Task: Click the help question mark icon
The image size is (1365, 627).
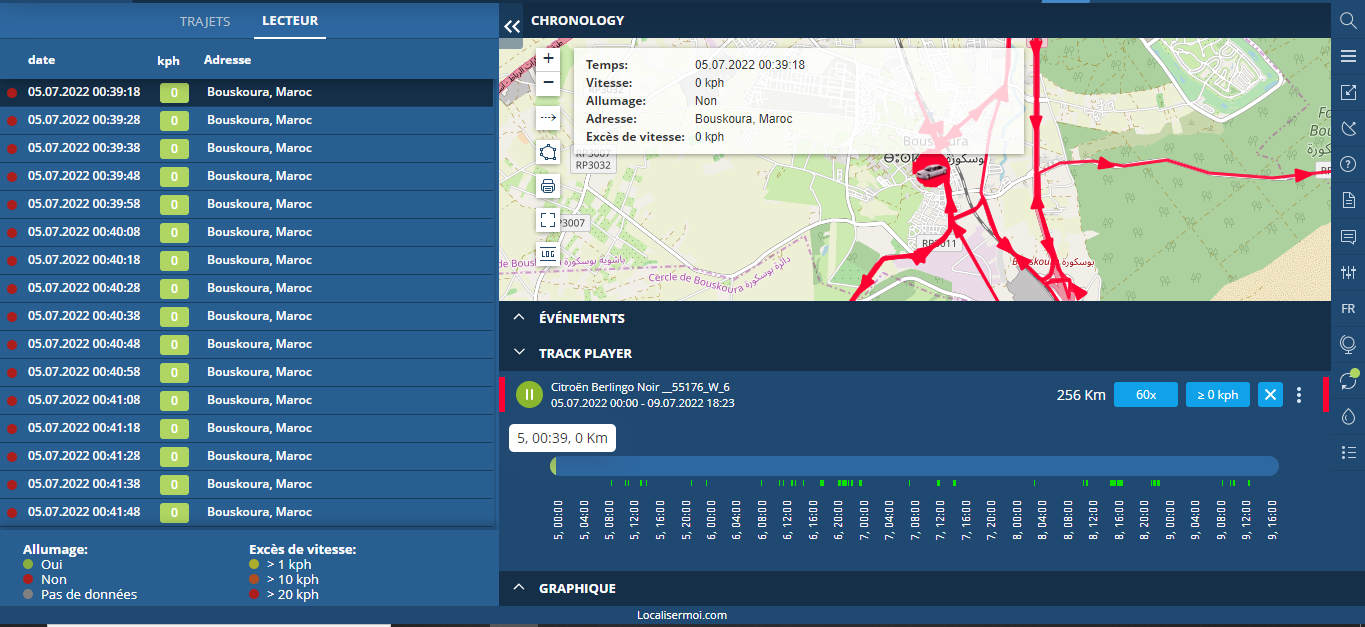Action: coord(1348,164)
